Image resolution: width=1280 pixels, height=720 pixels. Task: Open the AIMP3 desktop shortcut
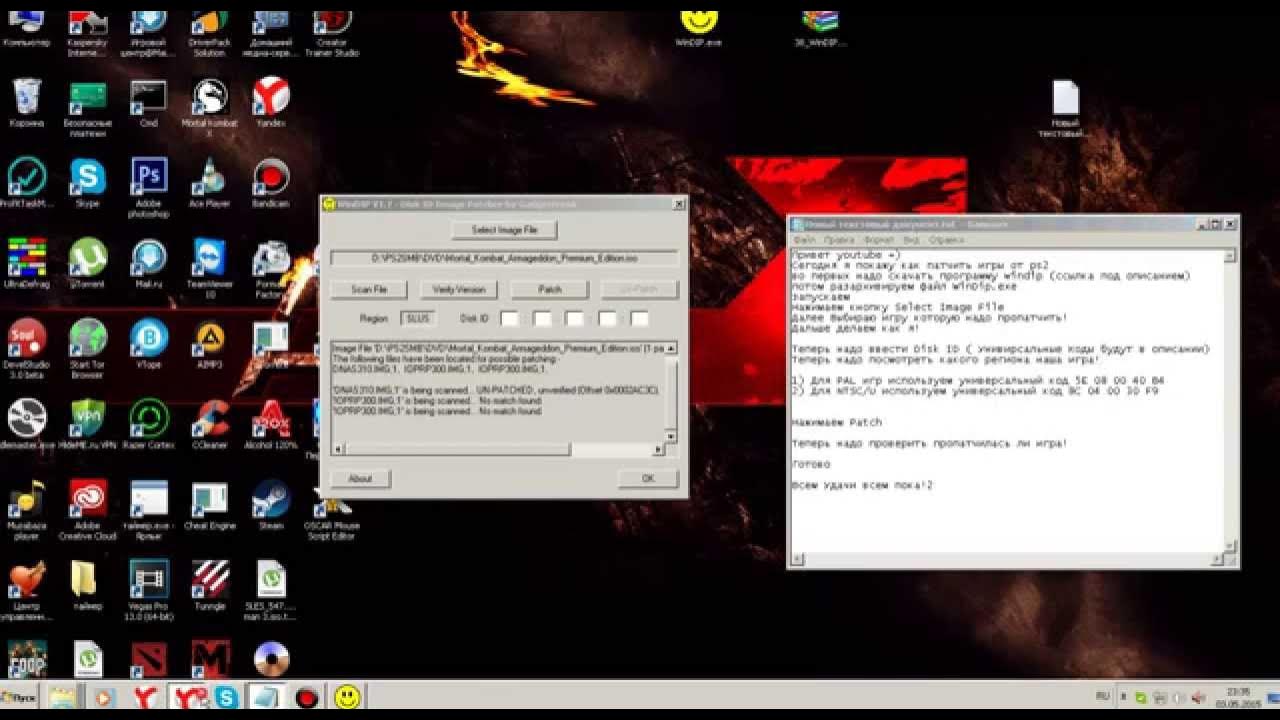210,345
